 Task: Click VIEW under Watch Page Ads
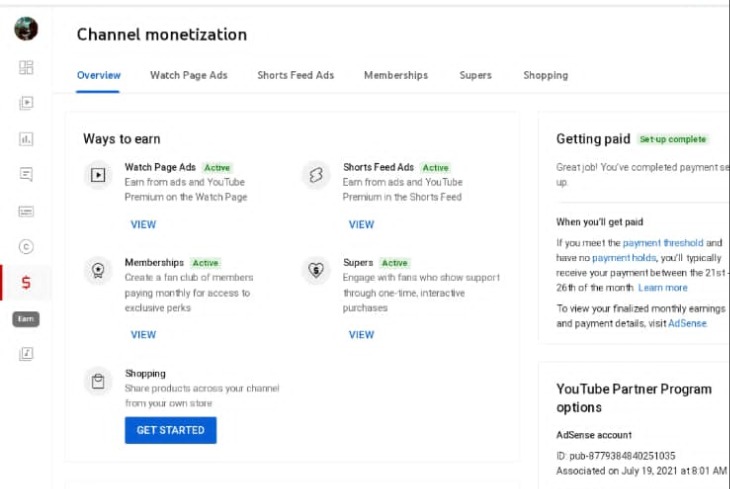pyautogui.click(x=143, y=224)
